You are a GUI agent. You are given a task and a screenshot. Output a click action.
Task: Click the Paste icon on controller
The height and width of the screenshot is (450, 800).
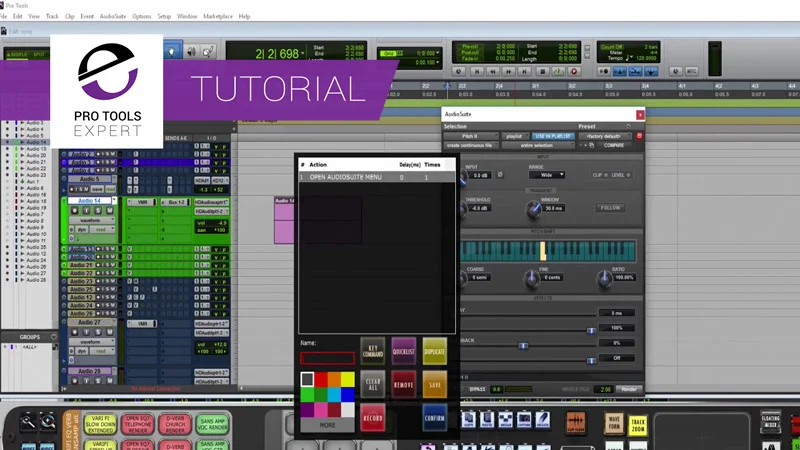[x=487, y=419]
